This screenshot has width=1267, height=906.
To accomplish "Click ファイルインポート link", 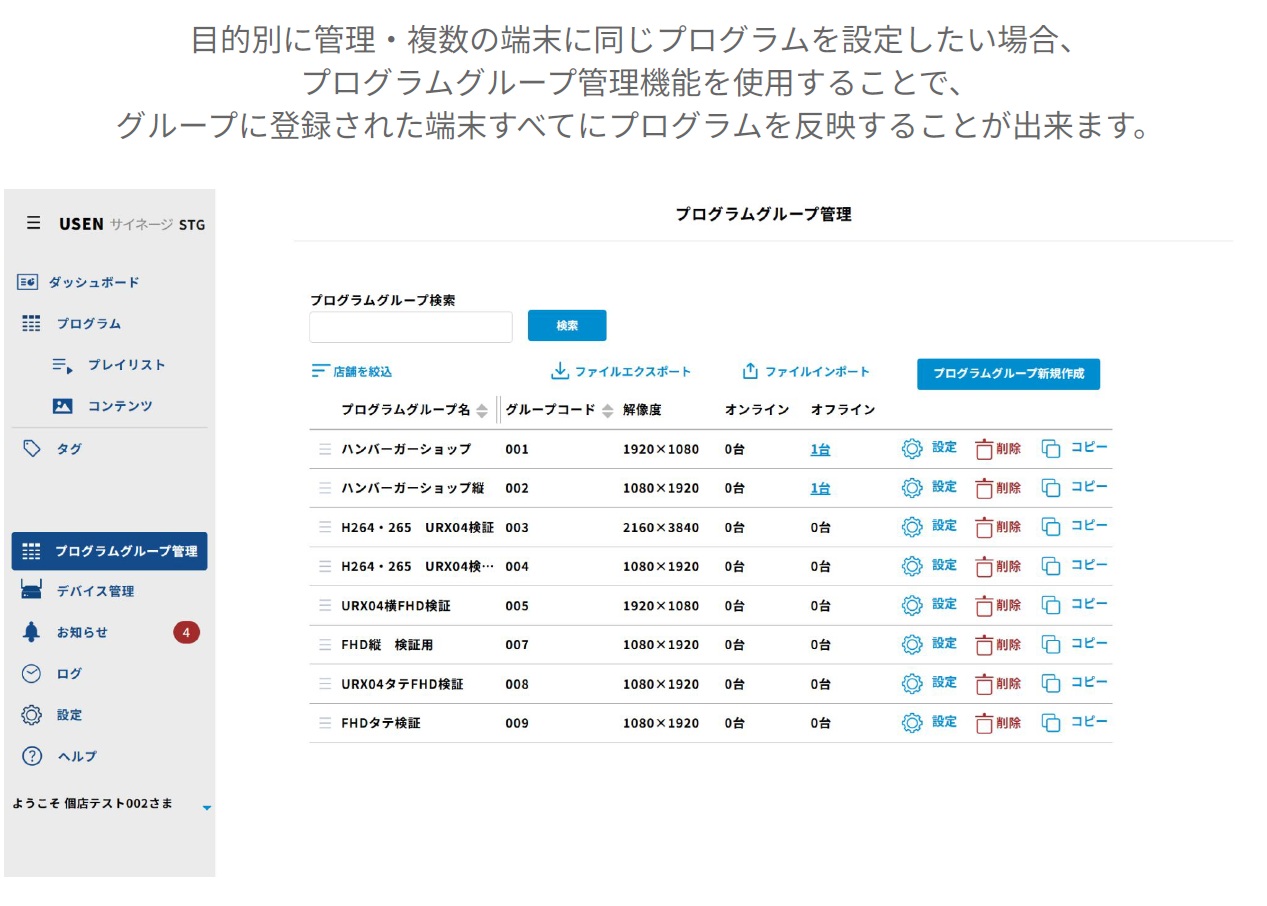I will [806, 371].
